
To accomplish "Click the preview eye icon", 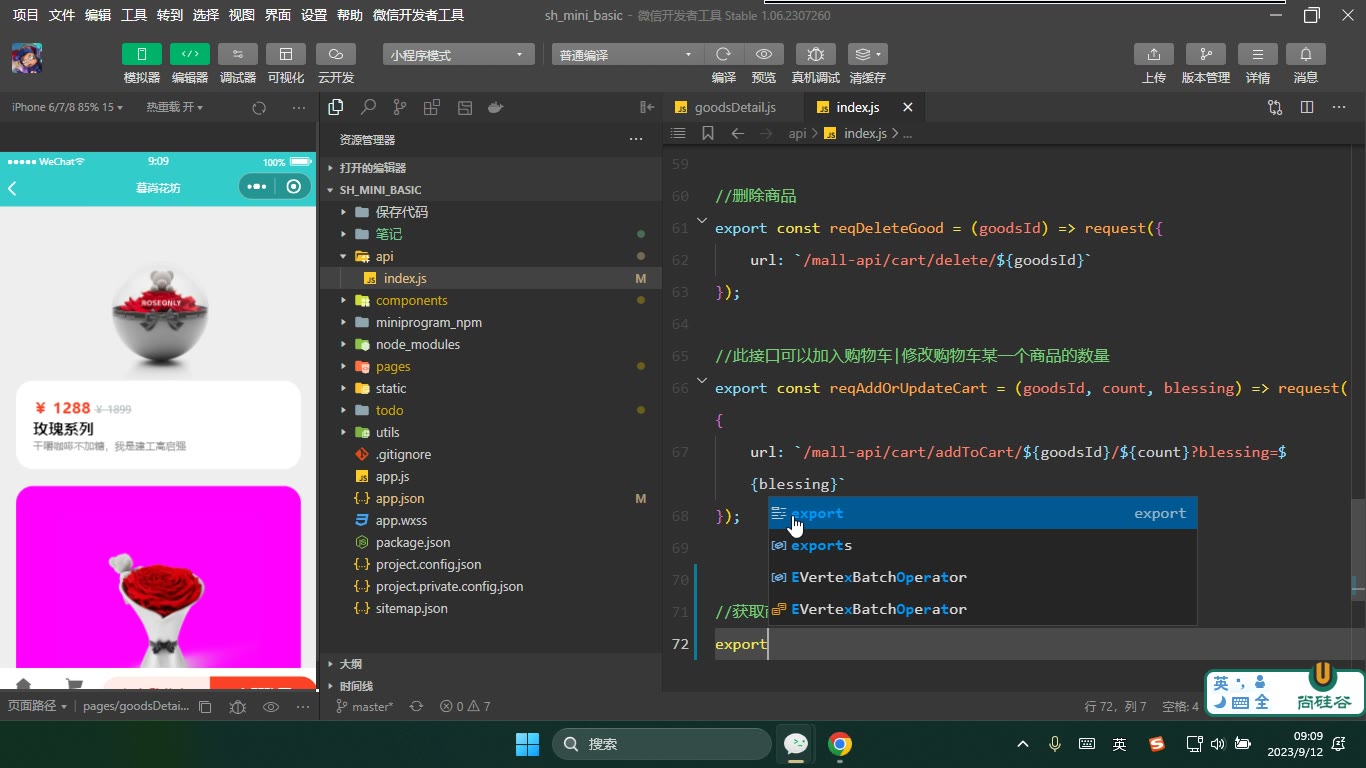I will [x=764, y=54].
